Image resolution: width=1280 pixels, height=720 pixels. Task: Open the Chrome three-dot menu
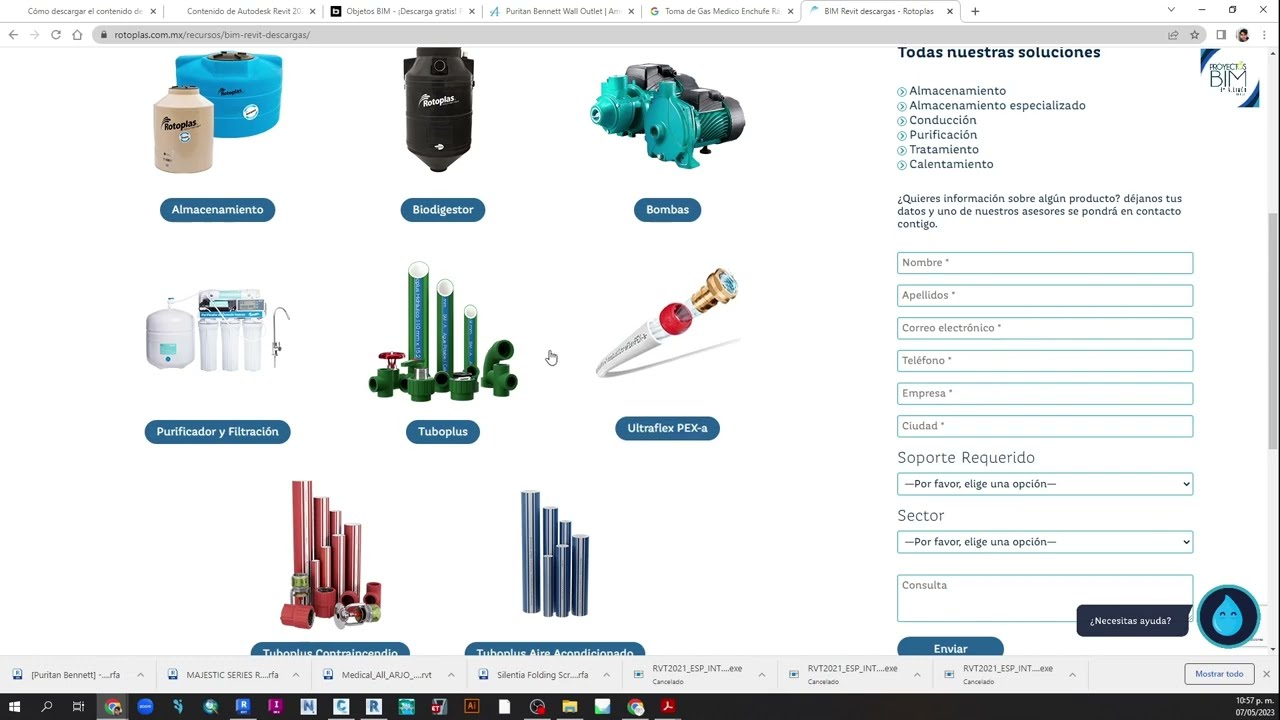point(1265,35)
